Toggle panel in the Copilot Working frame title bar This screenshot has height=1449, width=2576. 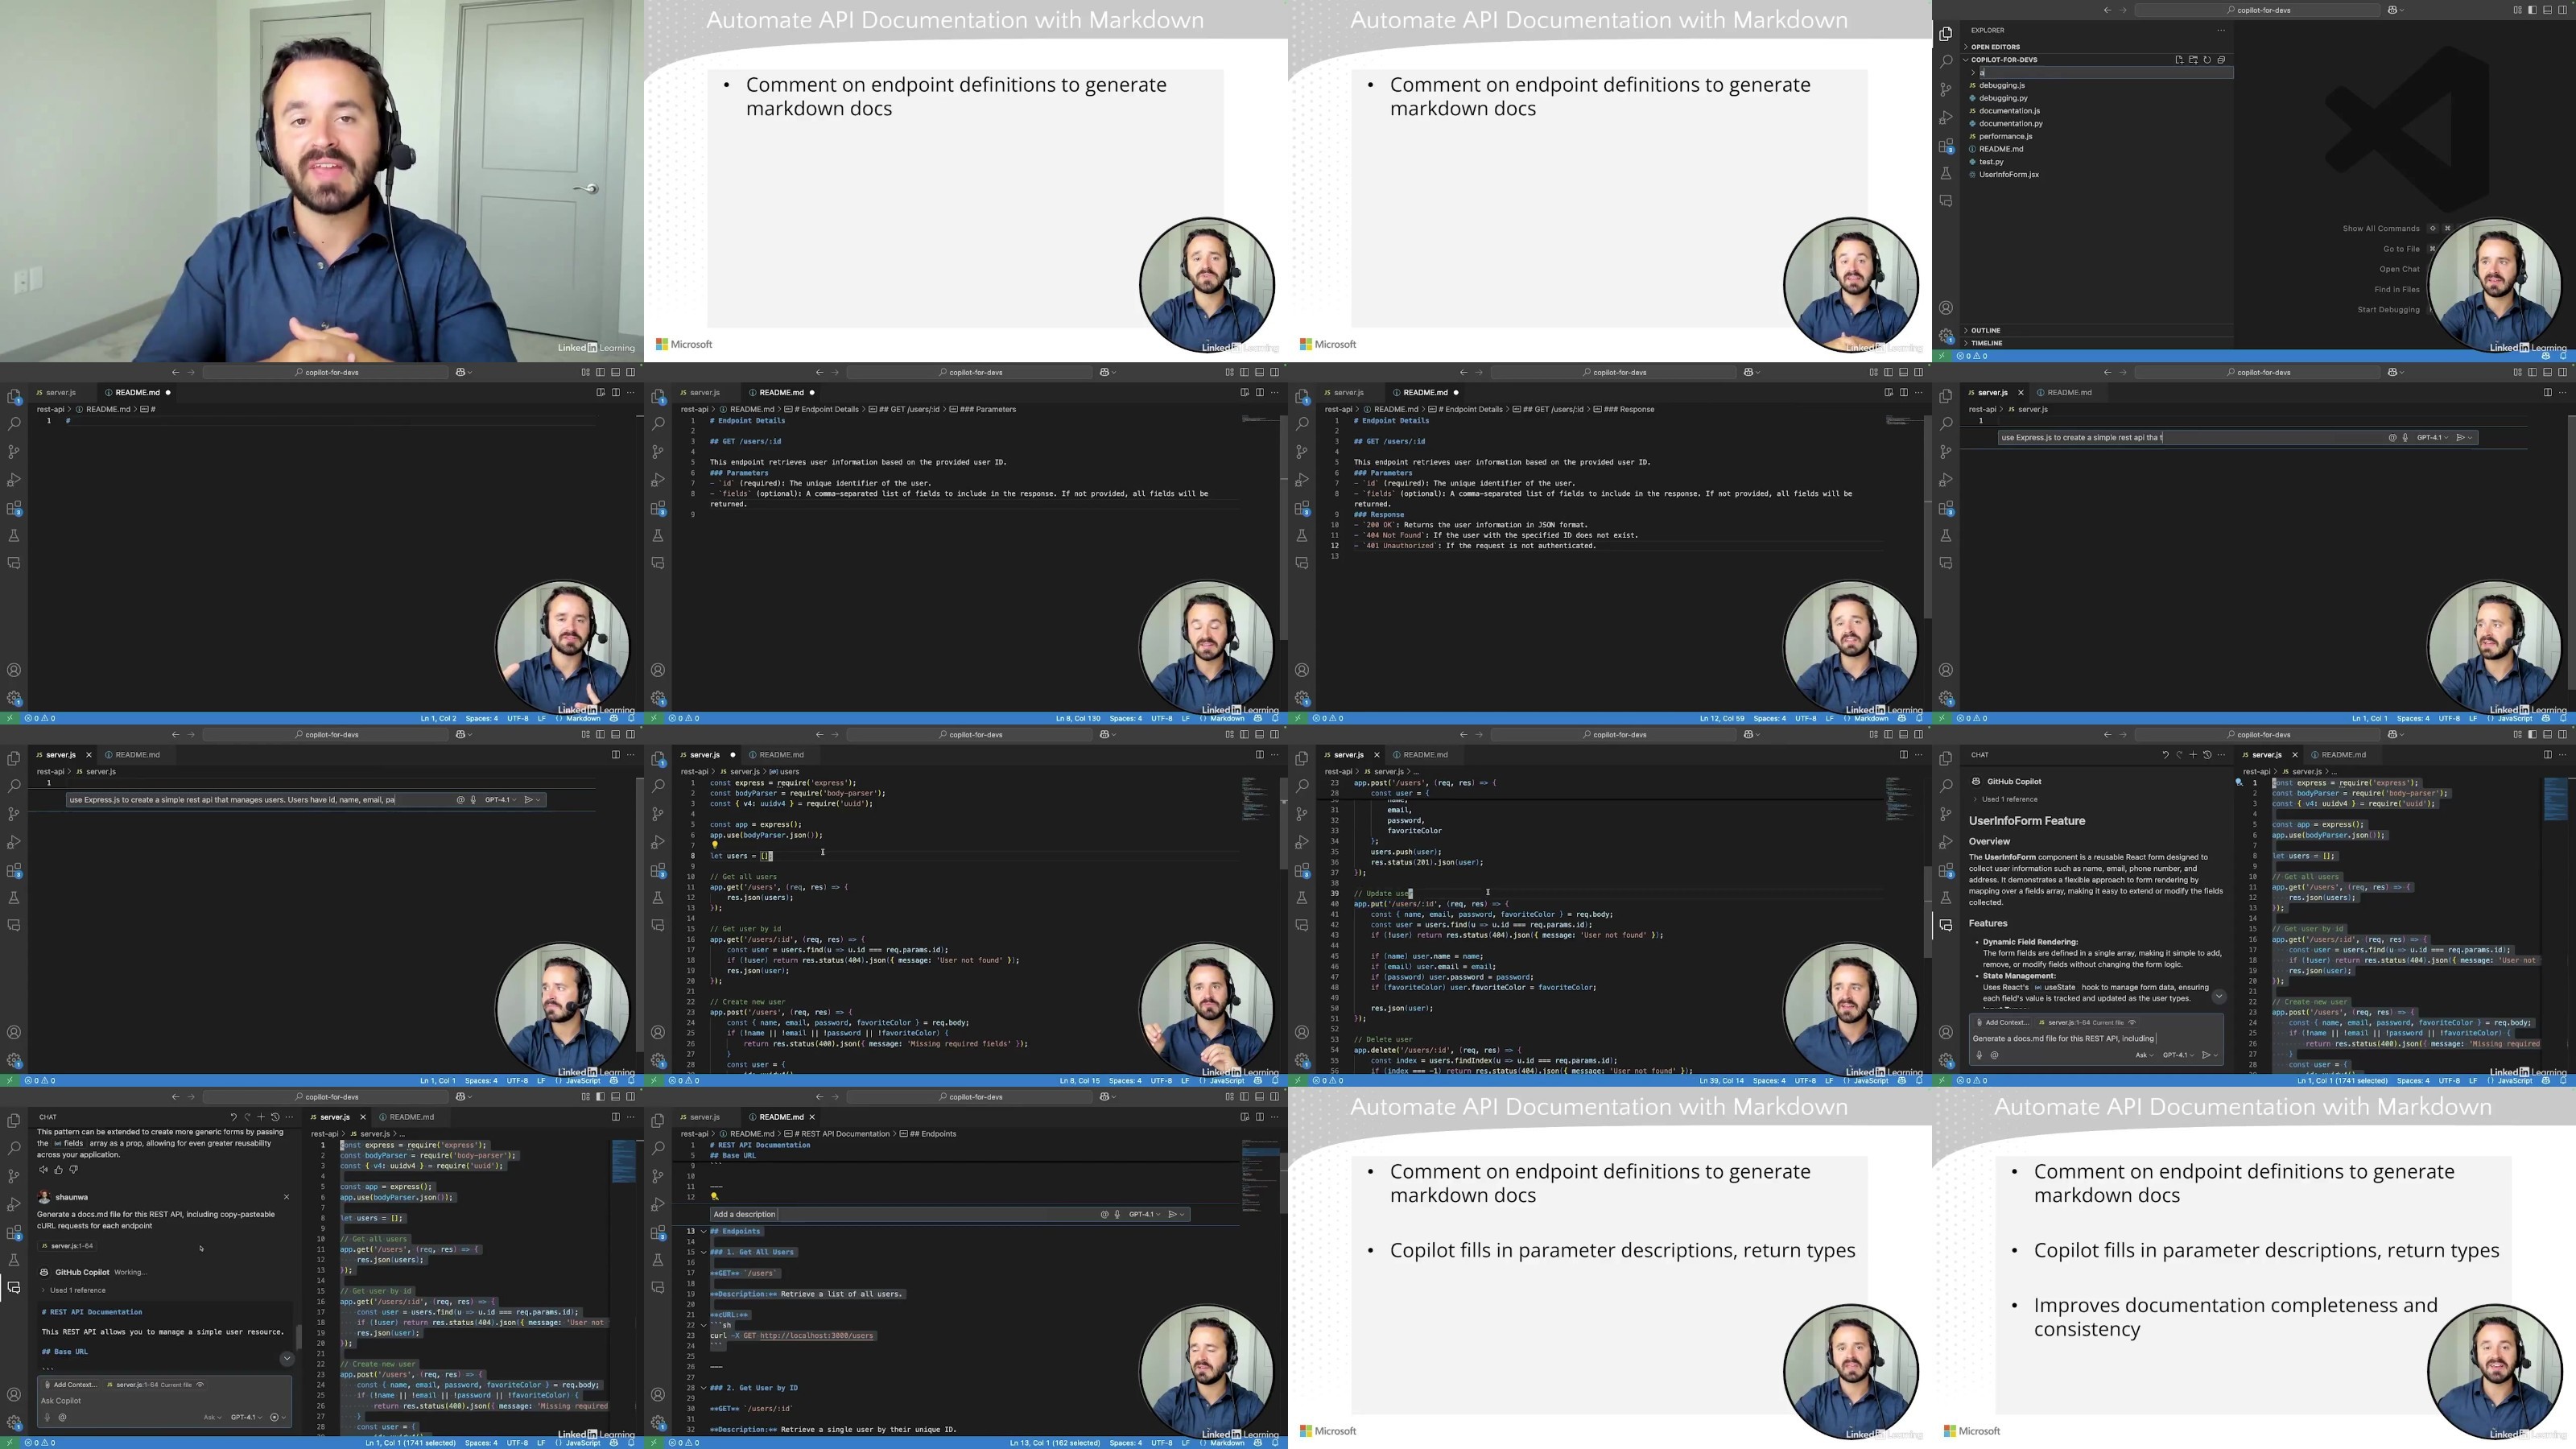tap(614, 1097)
